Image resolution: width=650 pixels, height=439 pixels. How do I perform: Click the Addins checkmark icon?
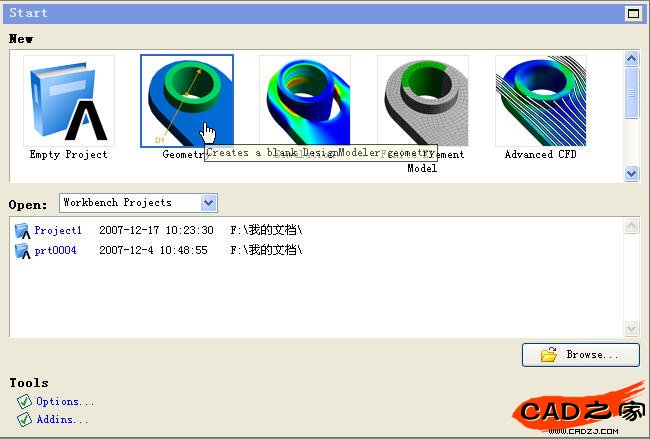pyautogui.click(x=24, y=420)
